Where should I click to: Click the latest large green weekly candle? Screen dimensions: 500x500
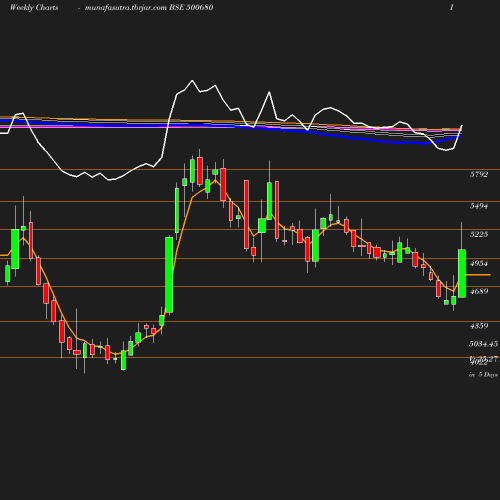pos(462,273)
